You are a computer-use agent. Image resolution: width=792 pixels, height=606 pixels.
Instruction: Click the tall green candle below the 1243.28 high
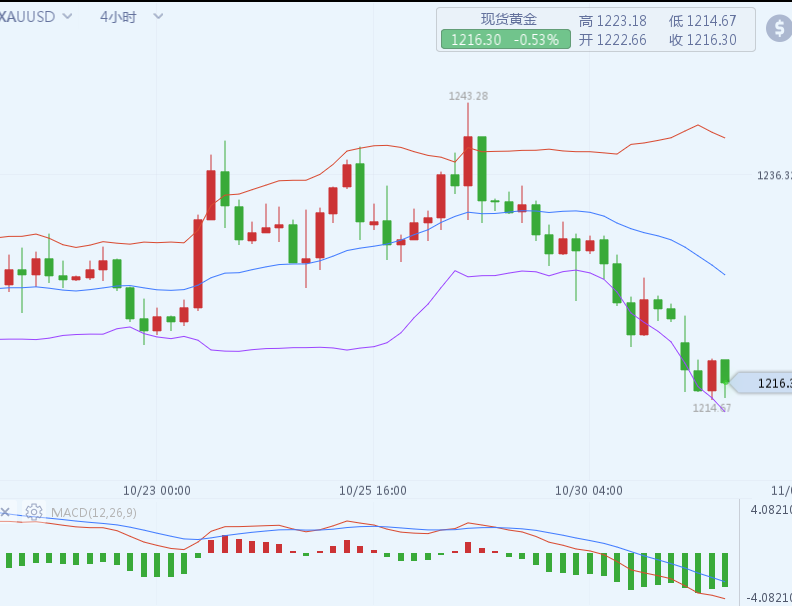point(482,168)
